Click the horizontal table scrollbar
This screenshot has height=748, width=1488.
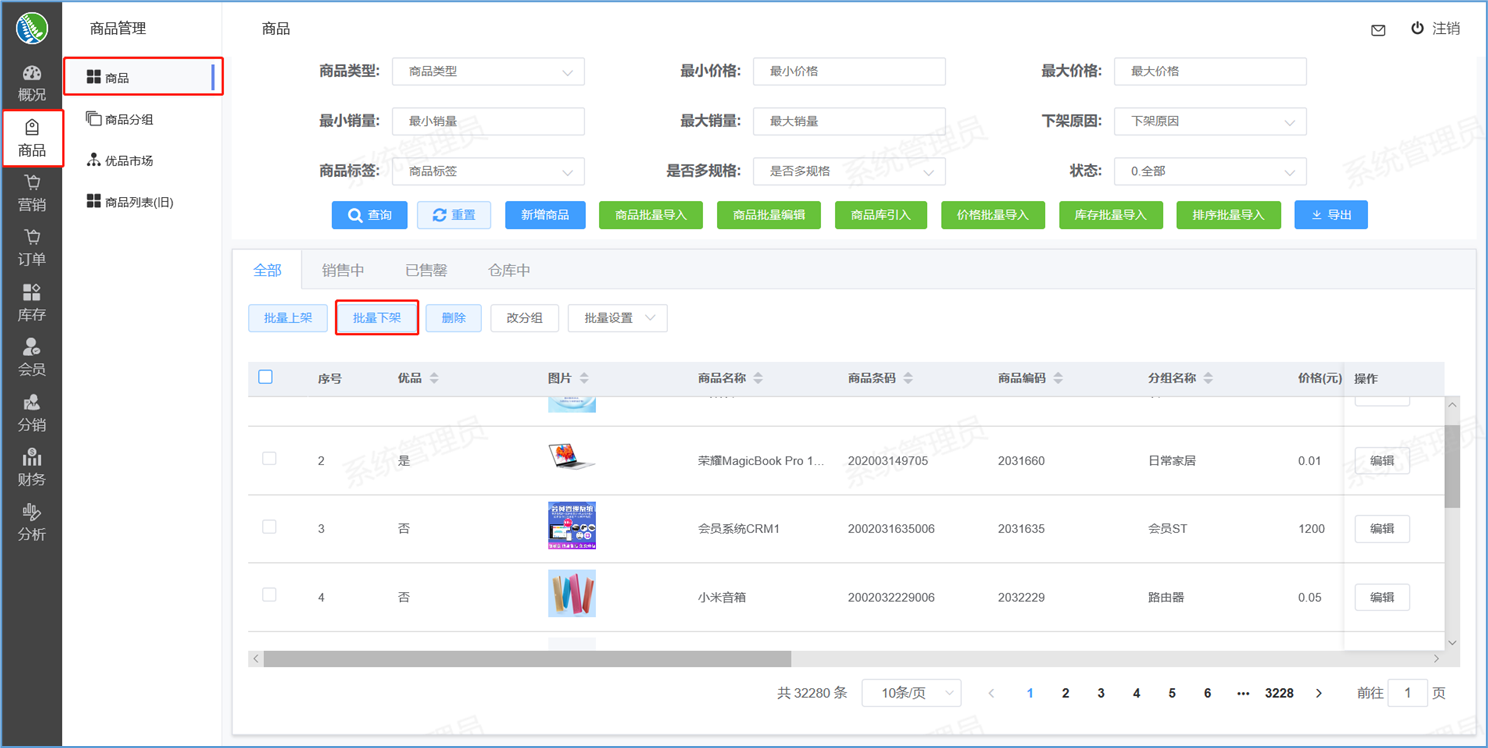[527, 659]
